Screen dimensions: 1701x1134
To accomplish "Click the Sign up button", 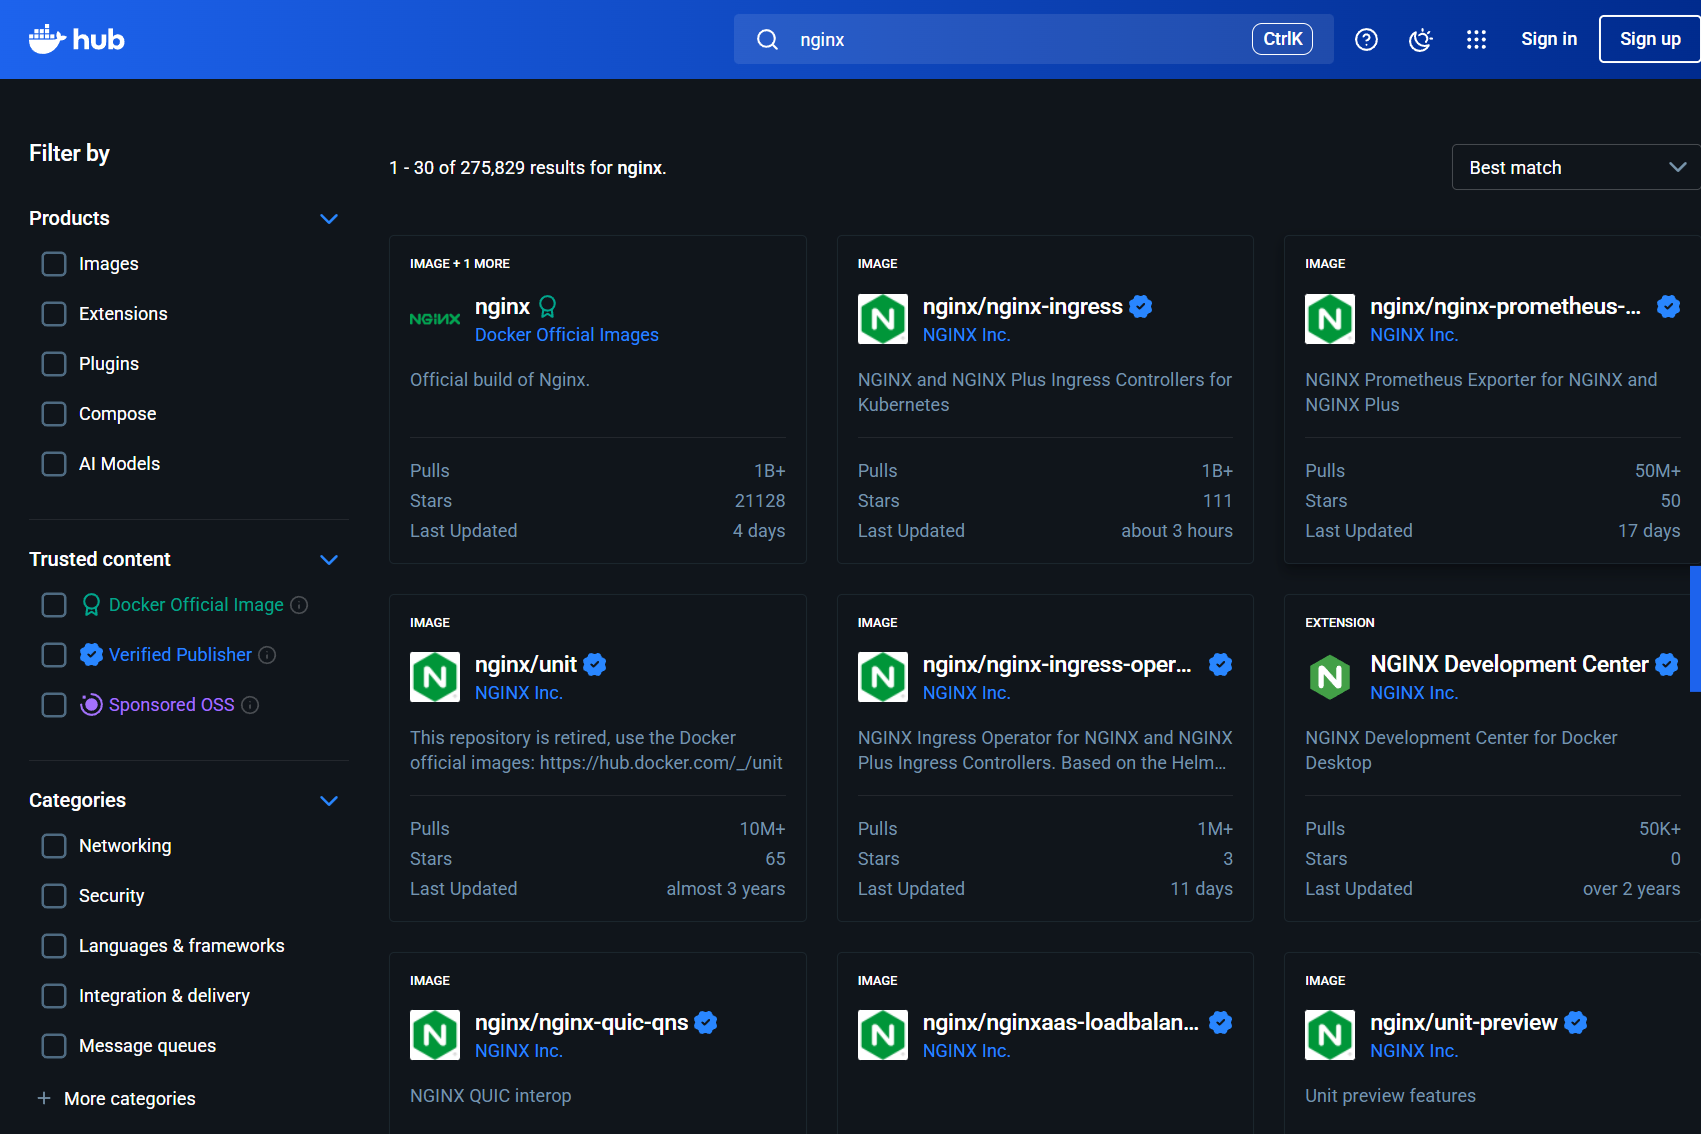I will pos(1650,39).
